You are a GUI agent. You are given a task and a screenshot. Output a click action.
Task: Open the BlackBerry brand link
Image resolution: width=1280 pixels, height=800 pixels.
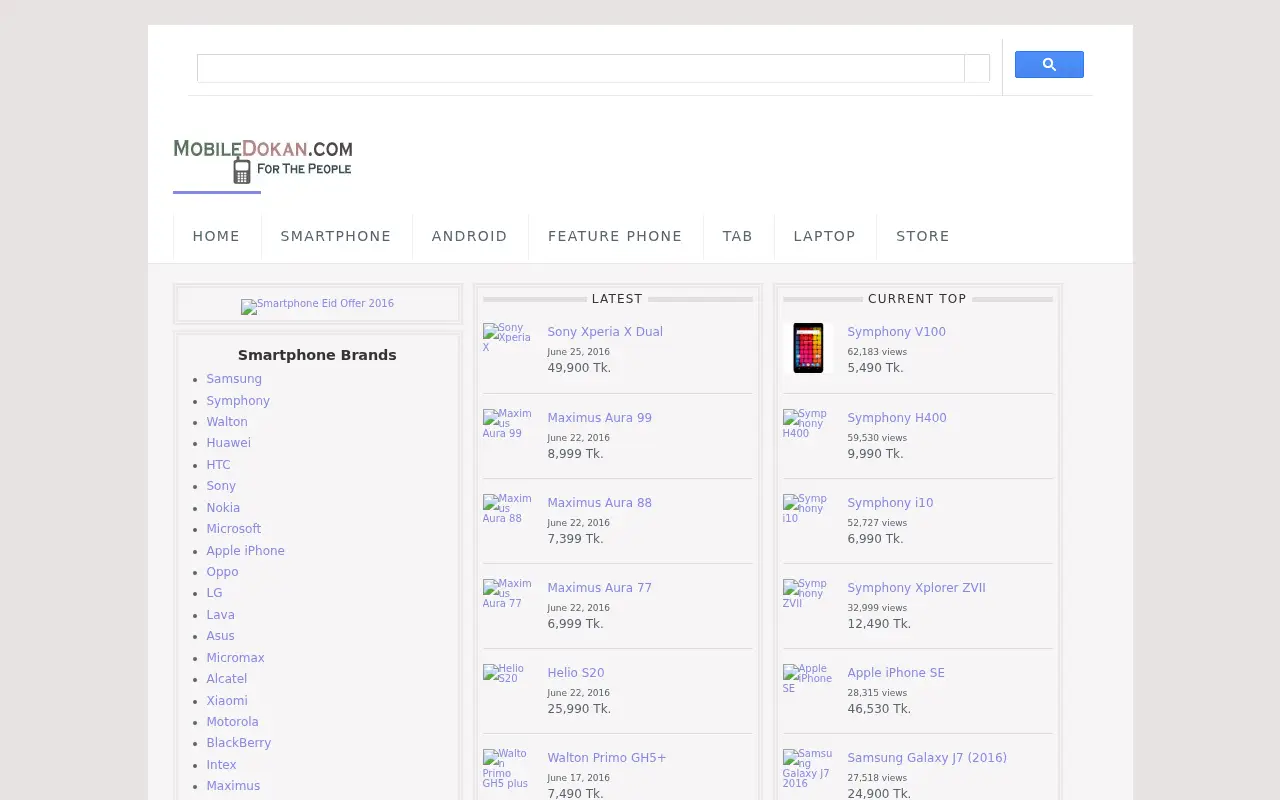pyautogui.click(x=239, y=743)
